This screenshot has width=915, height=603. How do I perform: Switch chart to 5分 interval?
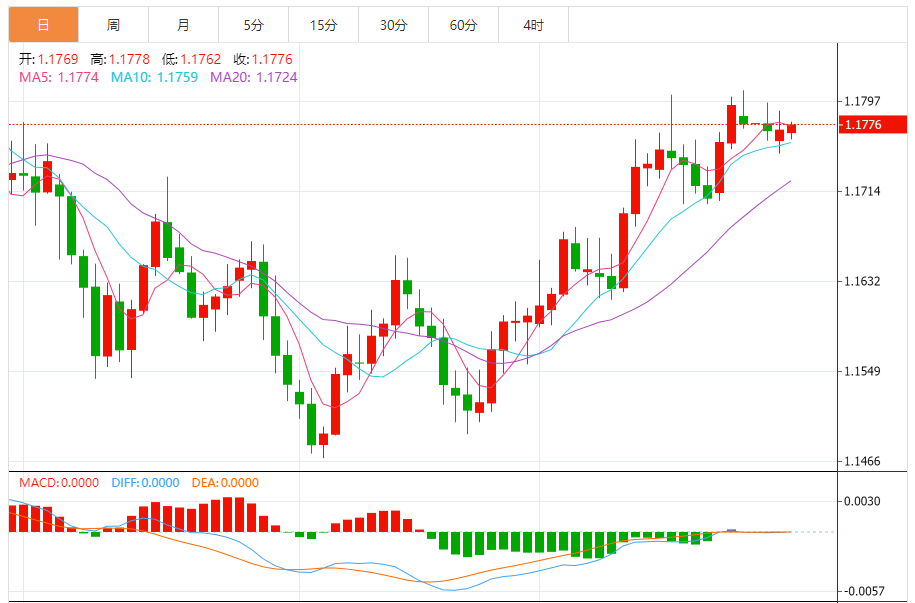click(x=253, y=25)
